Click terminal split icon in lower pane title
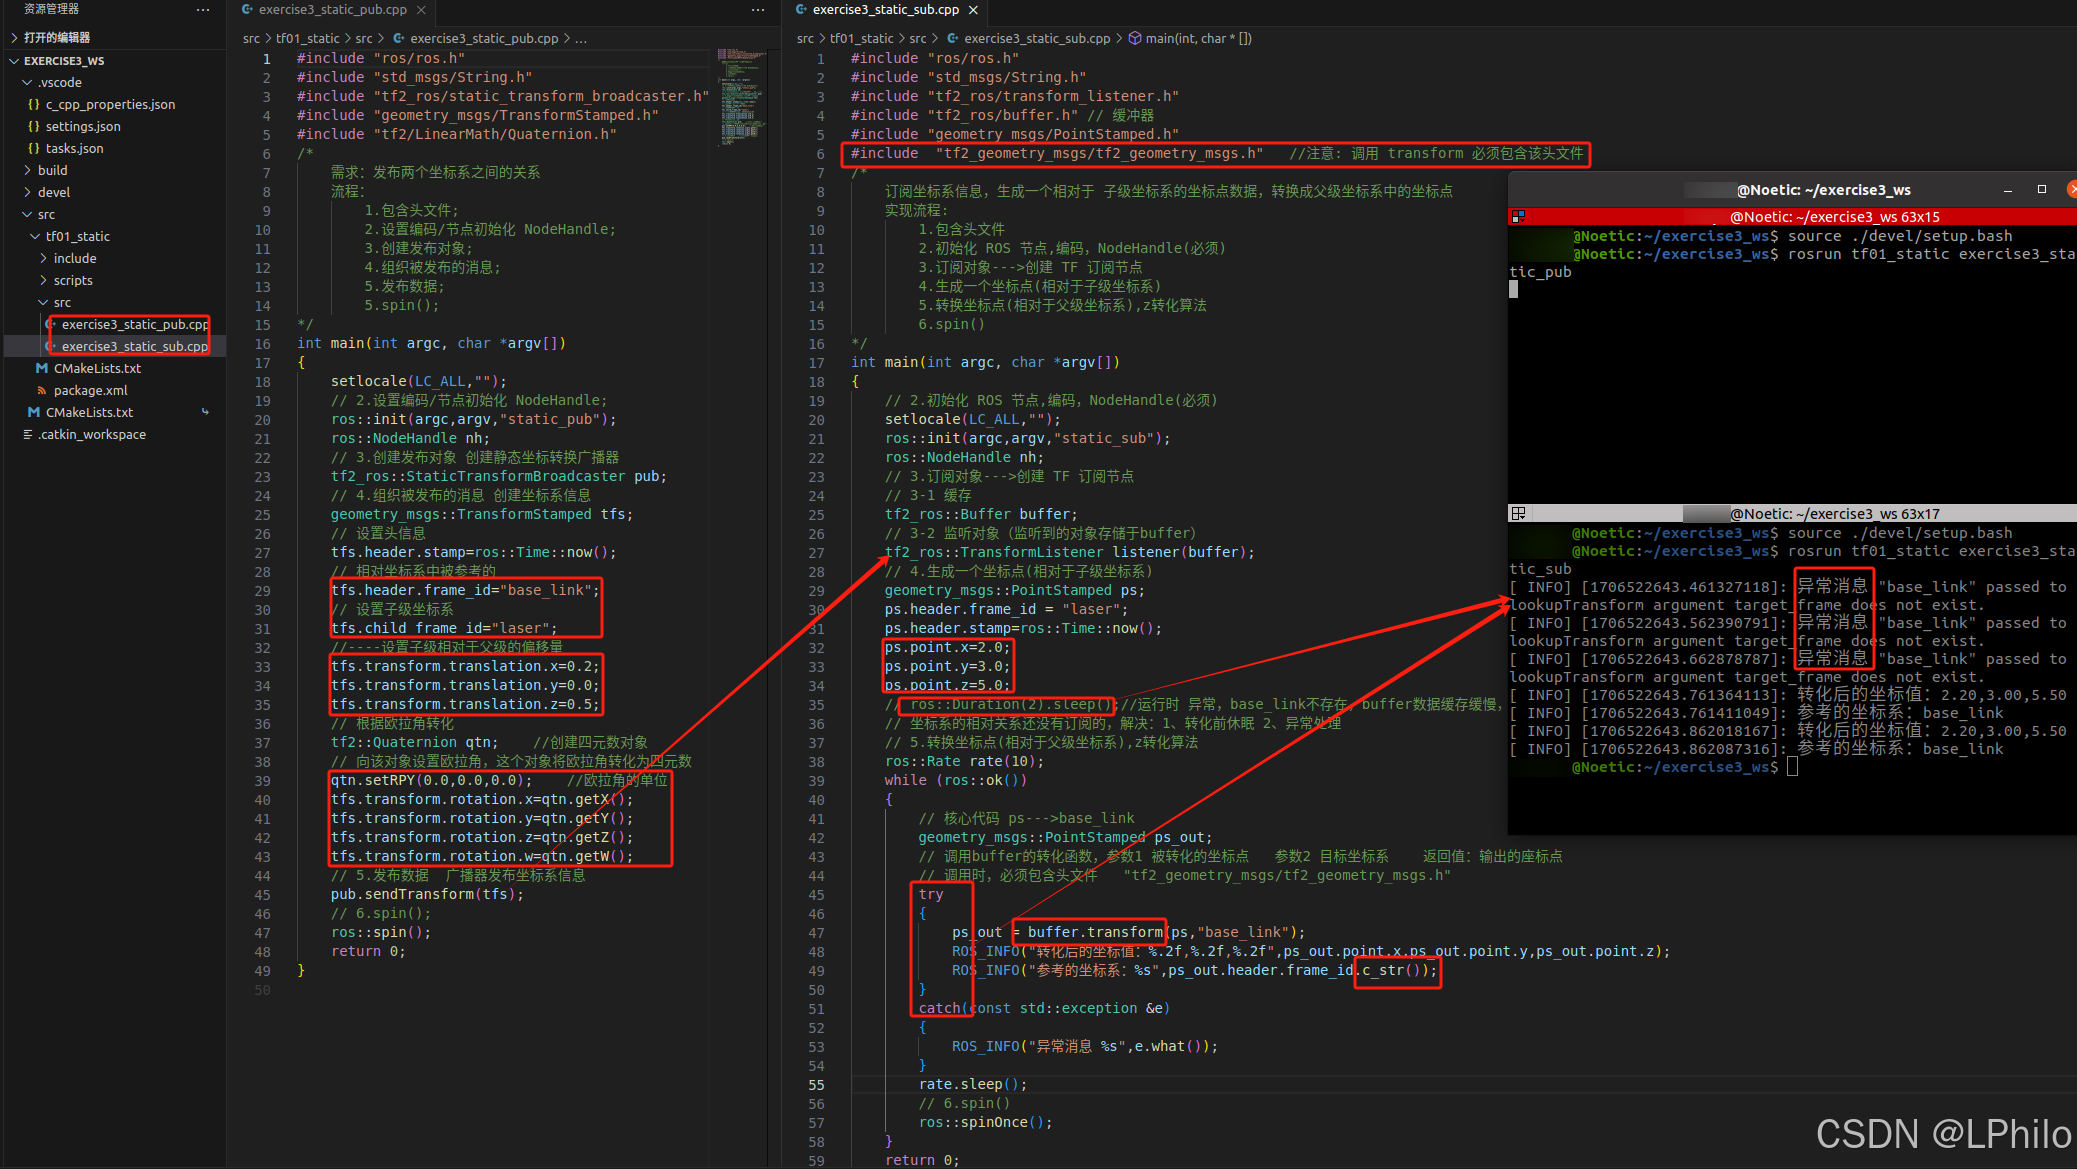 point(1518,513)
